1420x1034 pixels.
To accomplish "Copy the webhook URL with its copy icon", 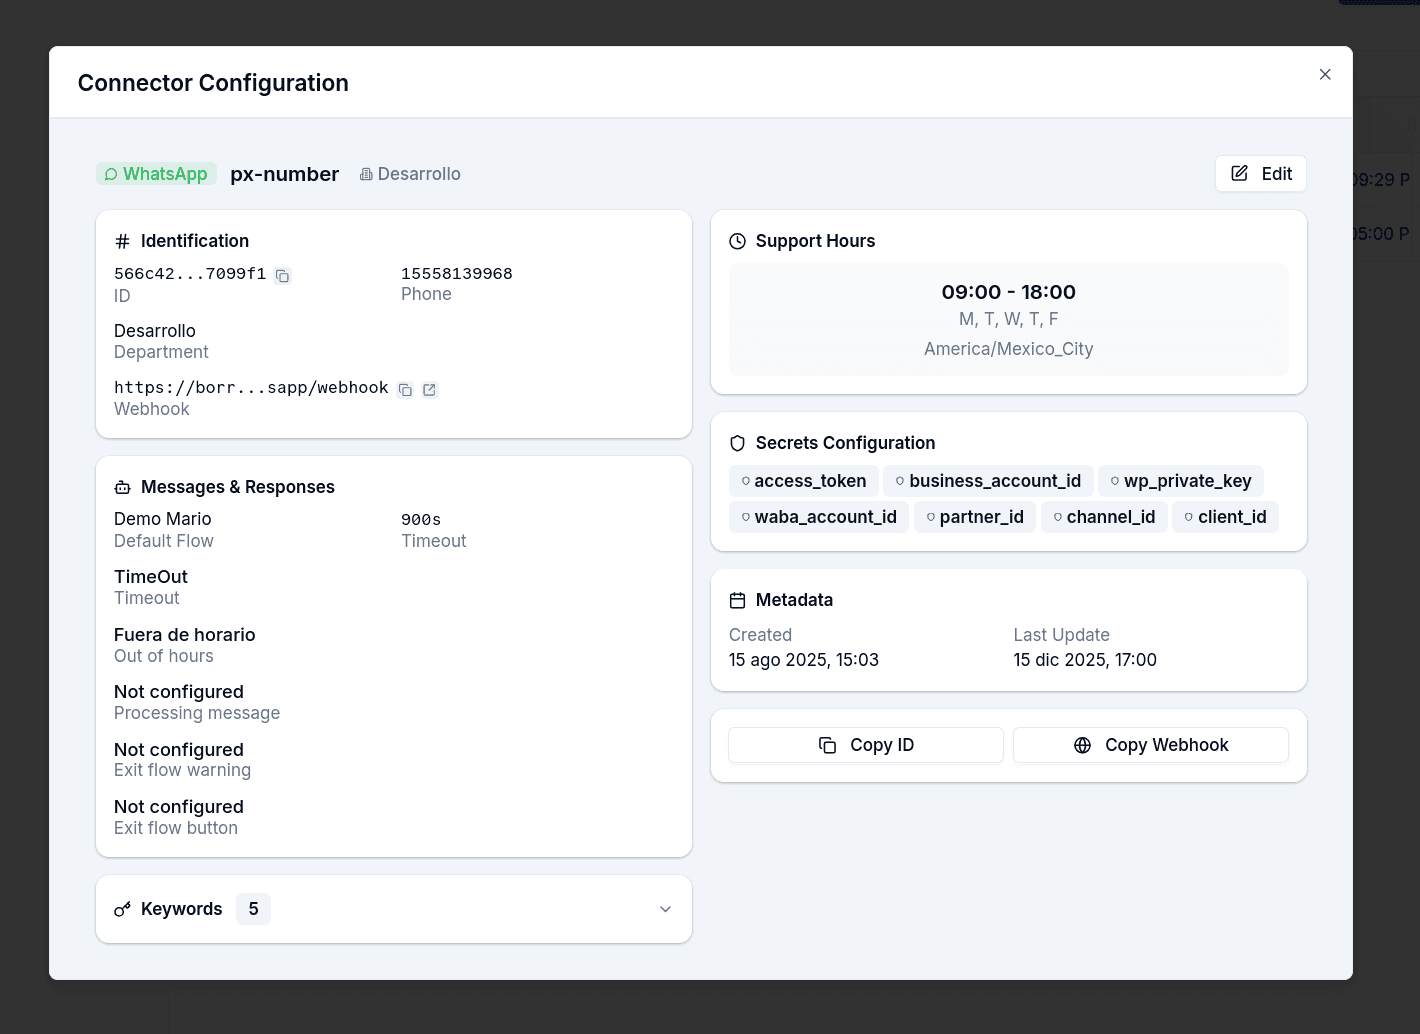I will point(405,390).
